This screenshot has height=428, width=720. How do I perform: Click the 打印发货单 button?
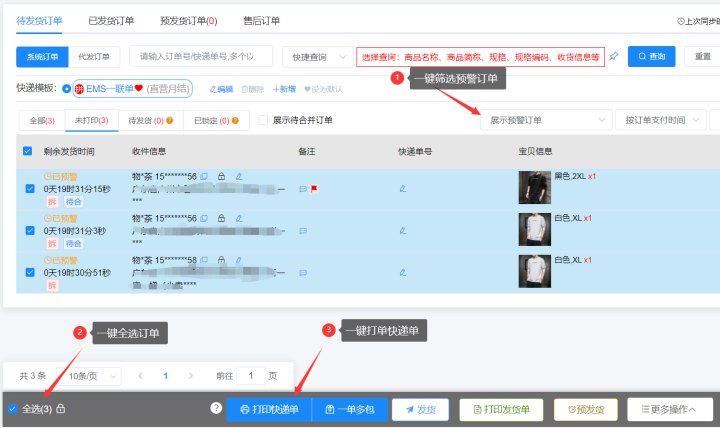tap(501, 409)
